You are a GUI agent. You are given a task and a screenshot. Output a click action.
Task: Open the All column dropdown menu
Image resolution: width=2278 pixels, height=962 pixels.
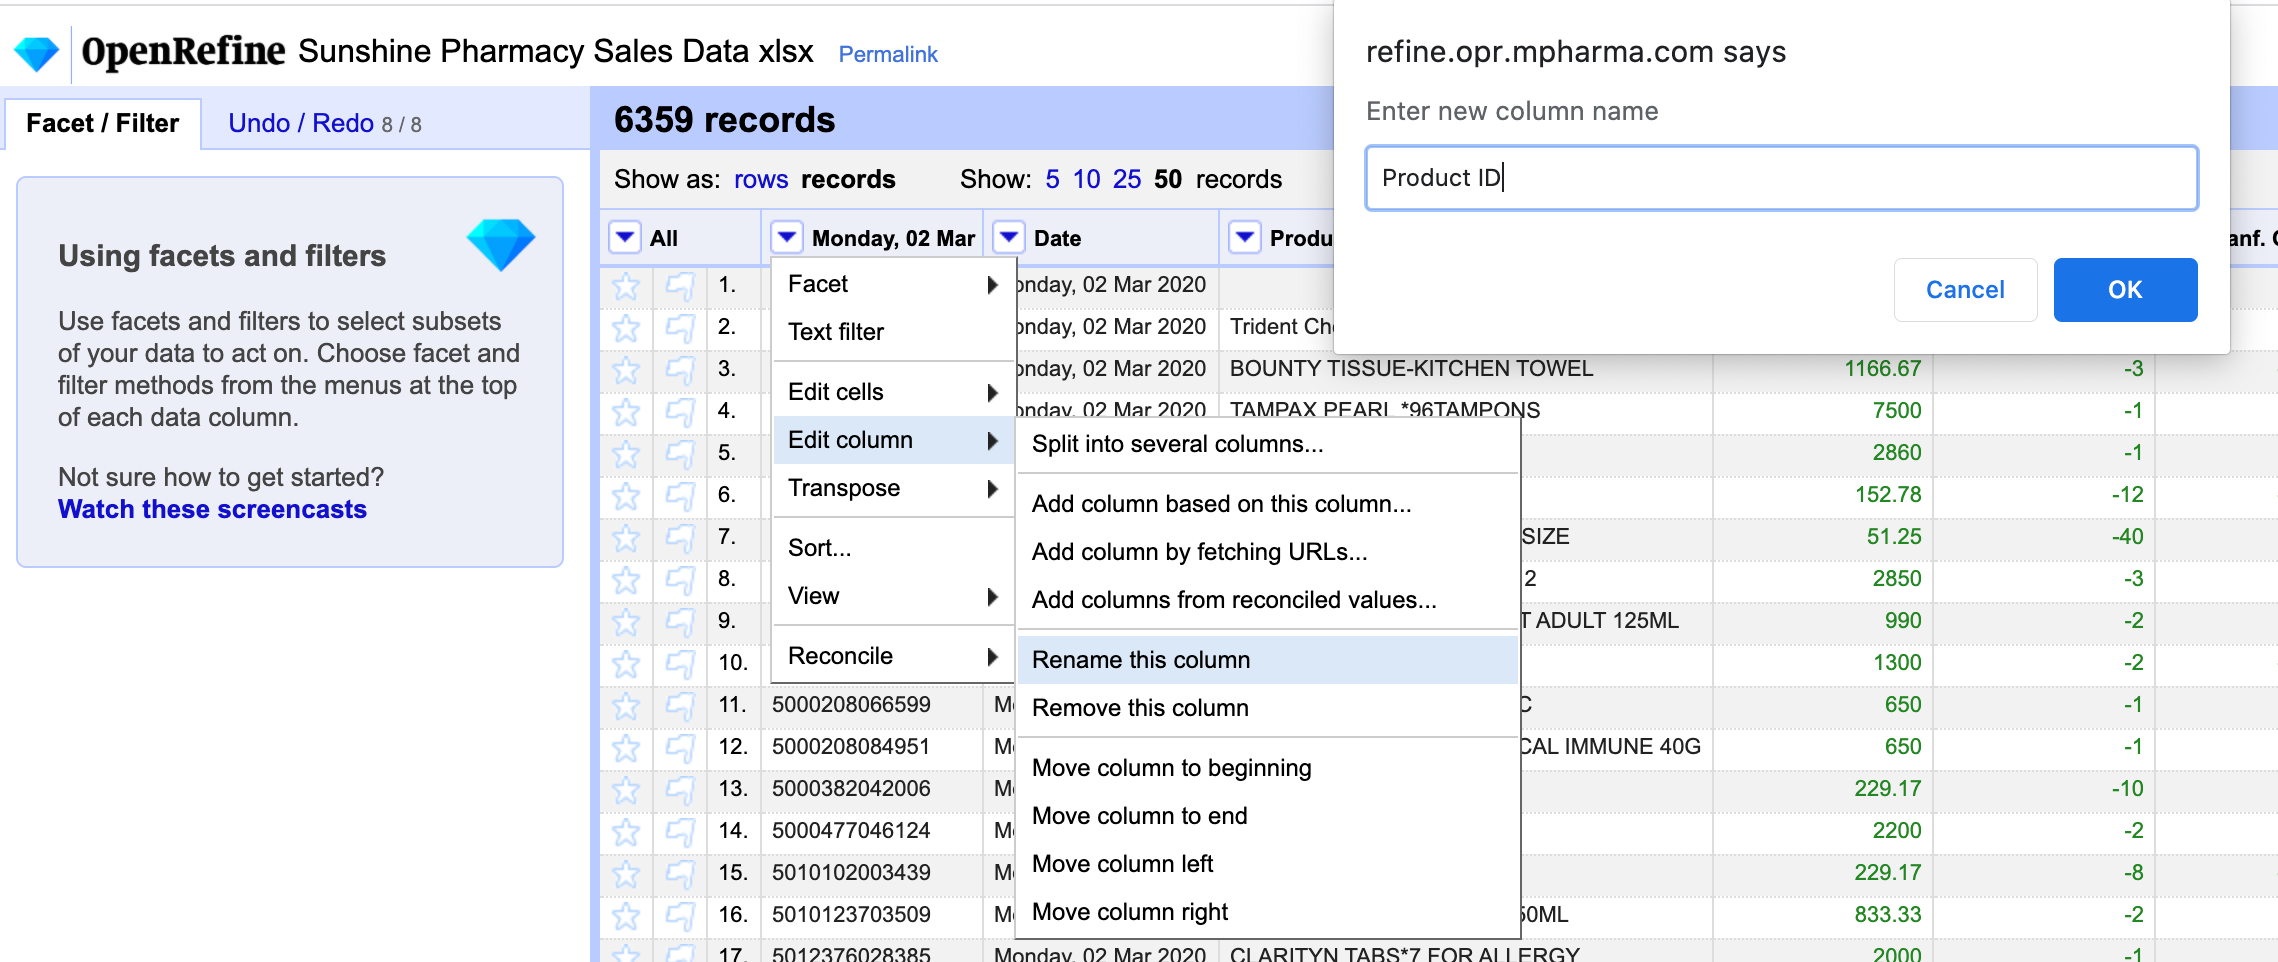(625, 238)
